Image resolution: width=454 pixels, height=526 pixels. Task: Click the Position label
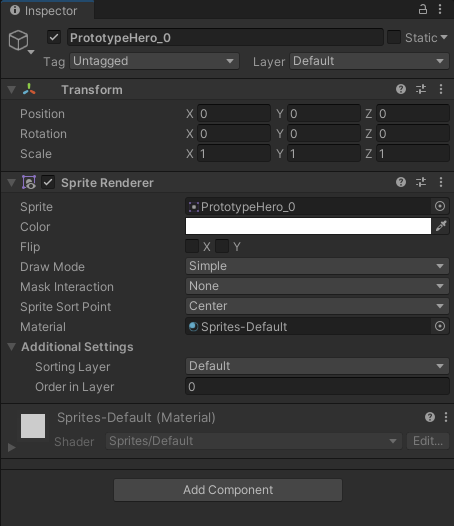pos(42,114)
